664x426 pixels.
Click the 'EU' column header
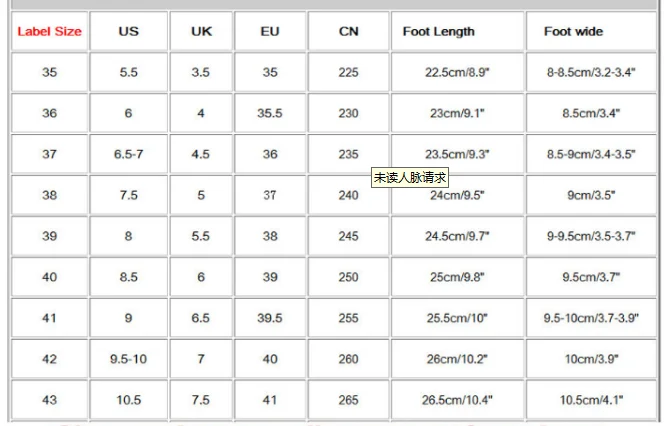point(269,31)
